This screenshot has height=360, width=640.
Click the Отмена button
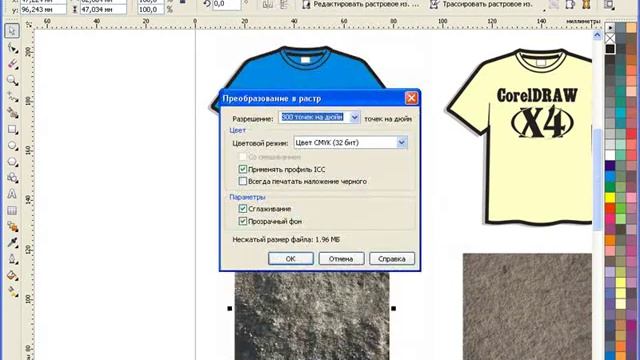(x=341, y=258)
